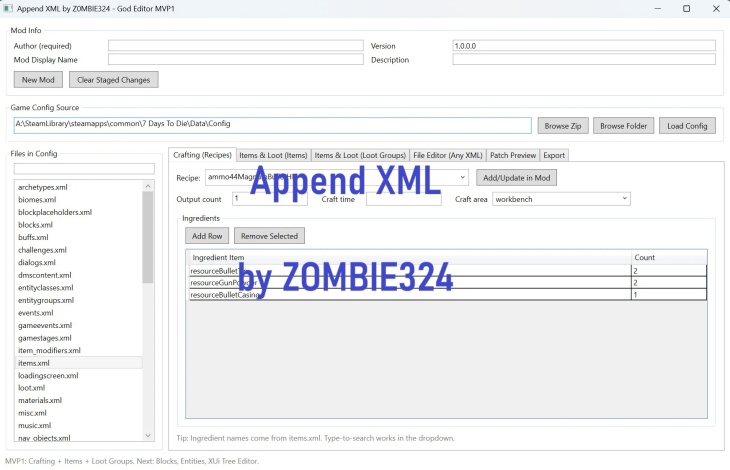Select challenges.xml in the file list
730x470 pixels.
78,250
